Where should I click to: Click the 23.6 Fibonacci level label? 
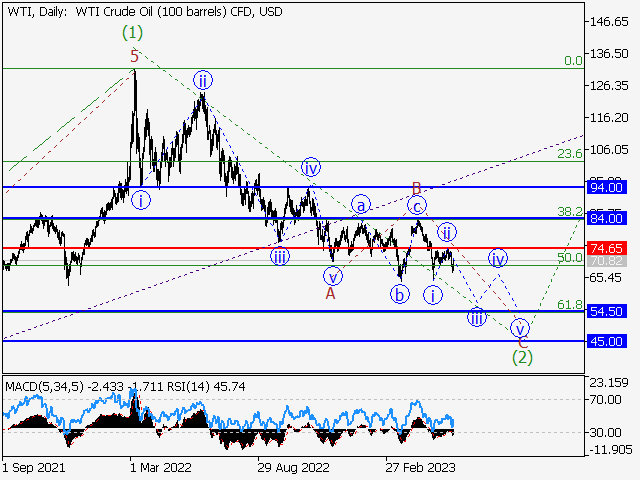tap(571, 153)
